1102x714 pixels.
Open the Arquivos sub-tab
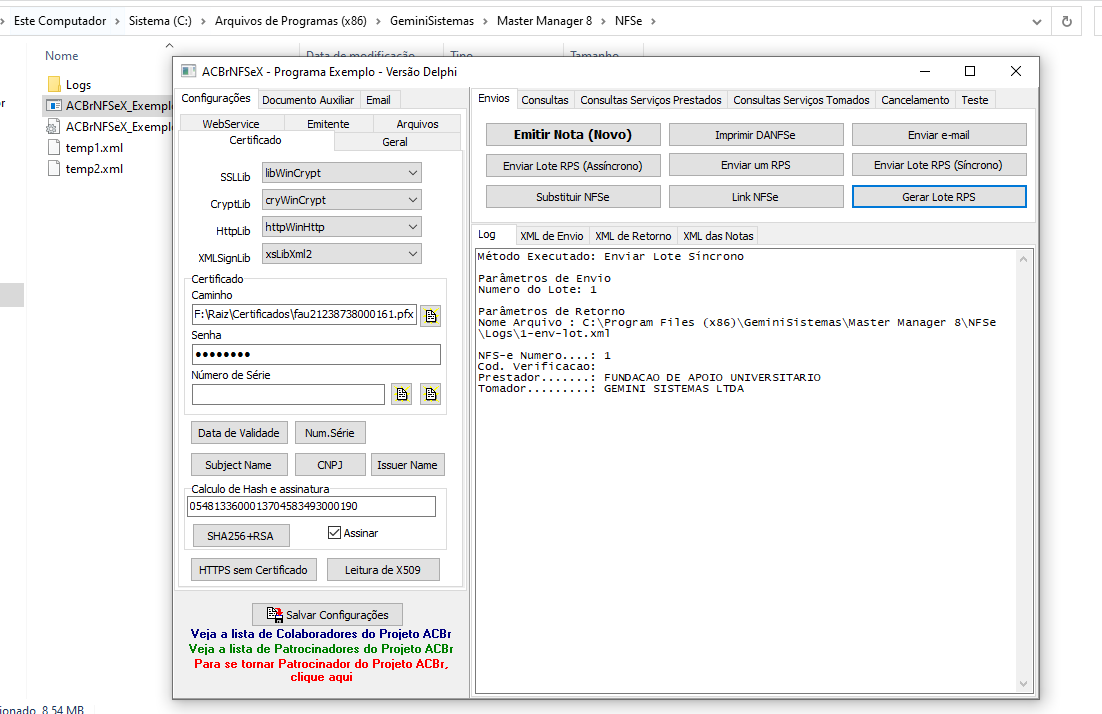[x=417, y=124]
